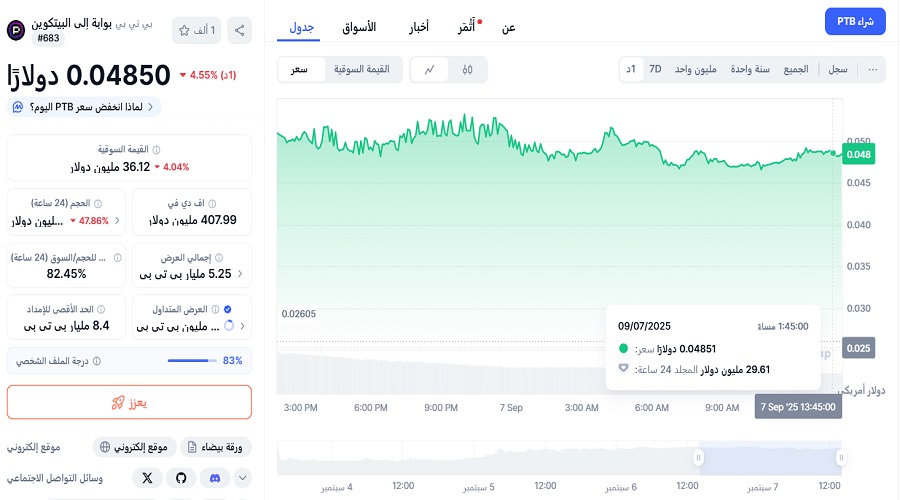
Task: Click the 36.12 million market cap value
Action: click(111, 167)
